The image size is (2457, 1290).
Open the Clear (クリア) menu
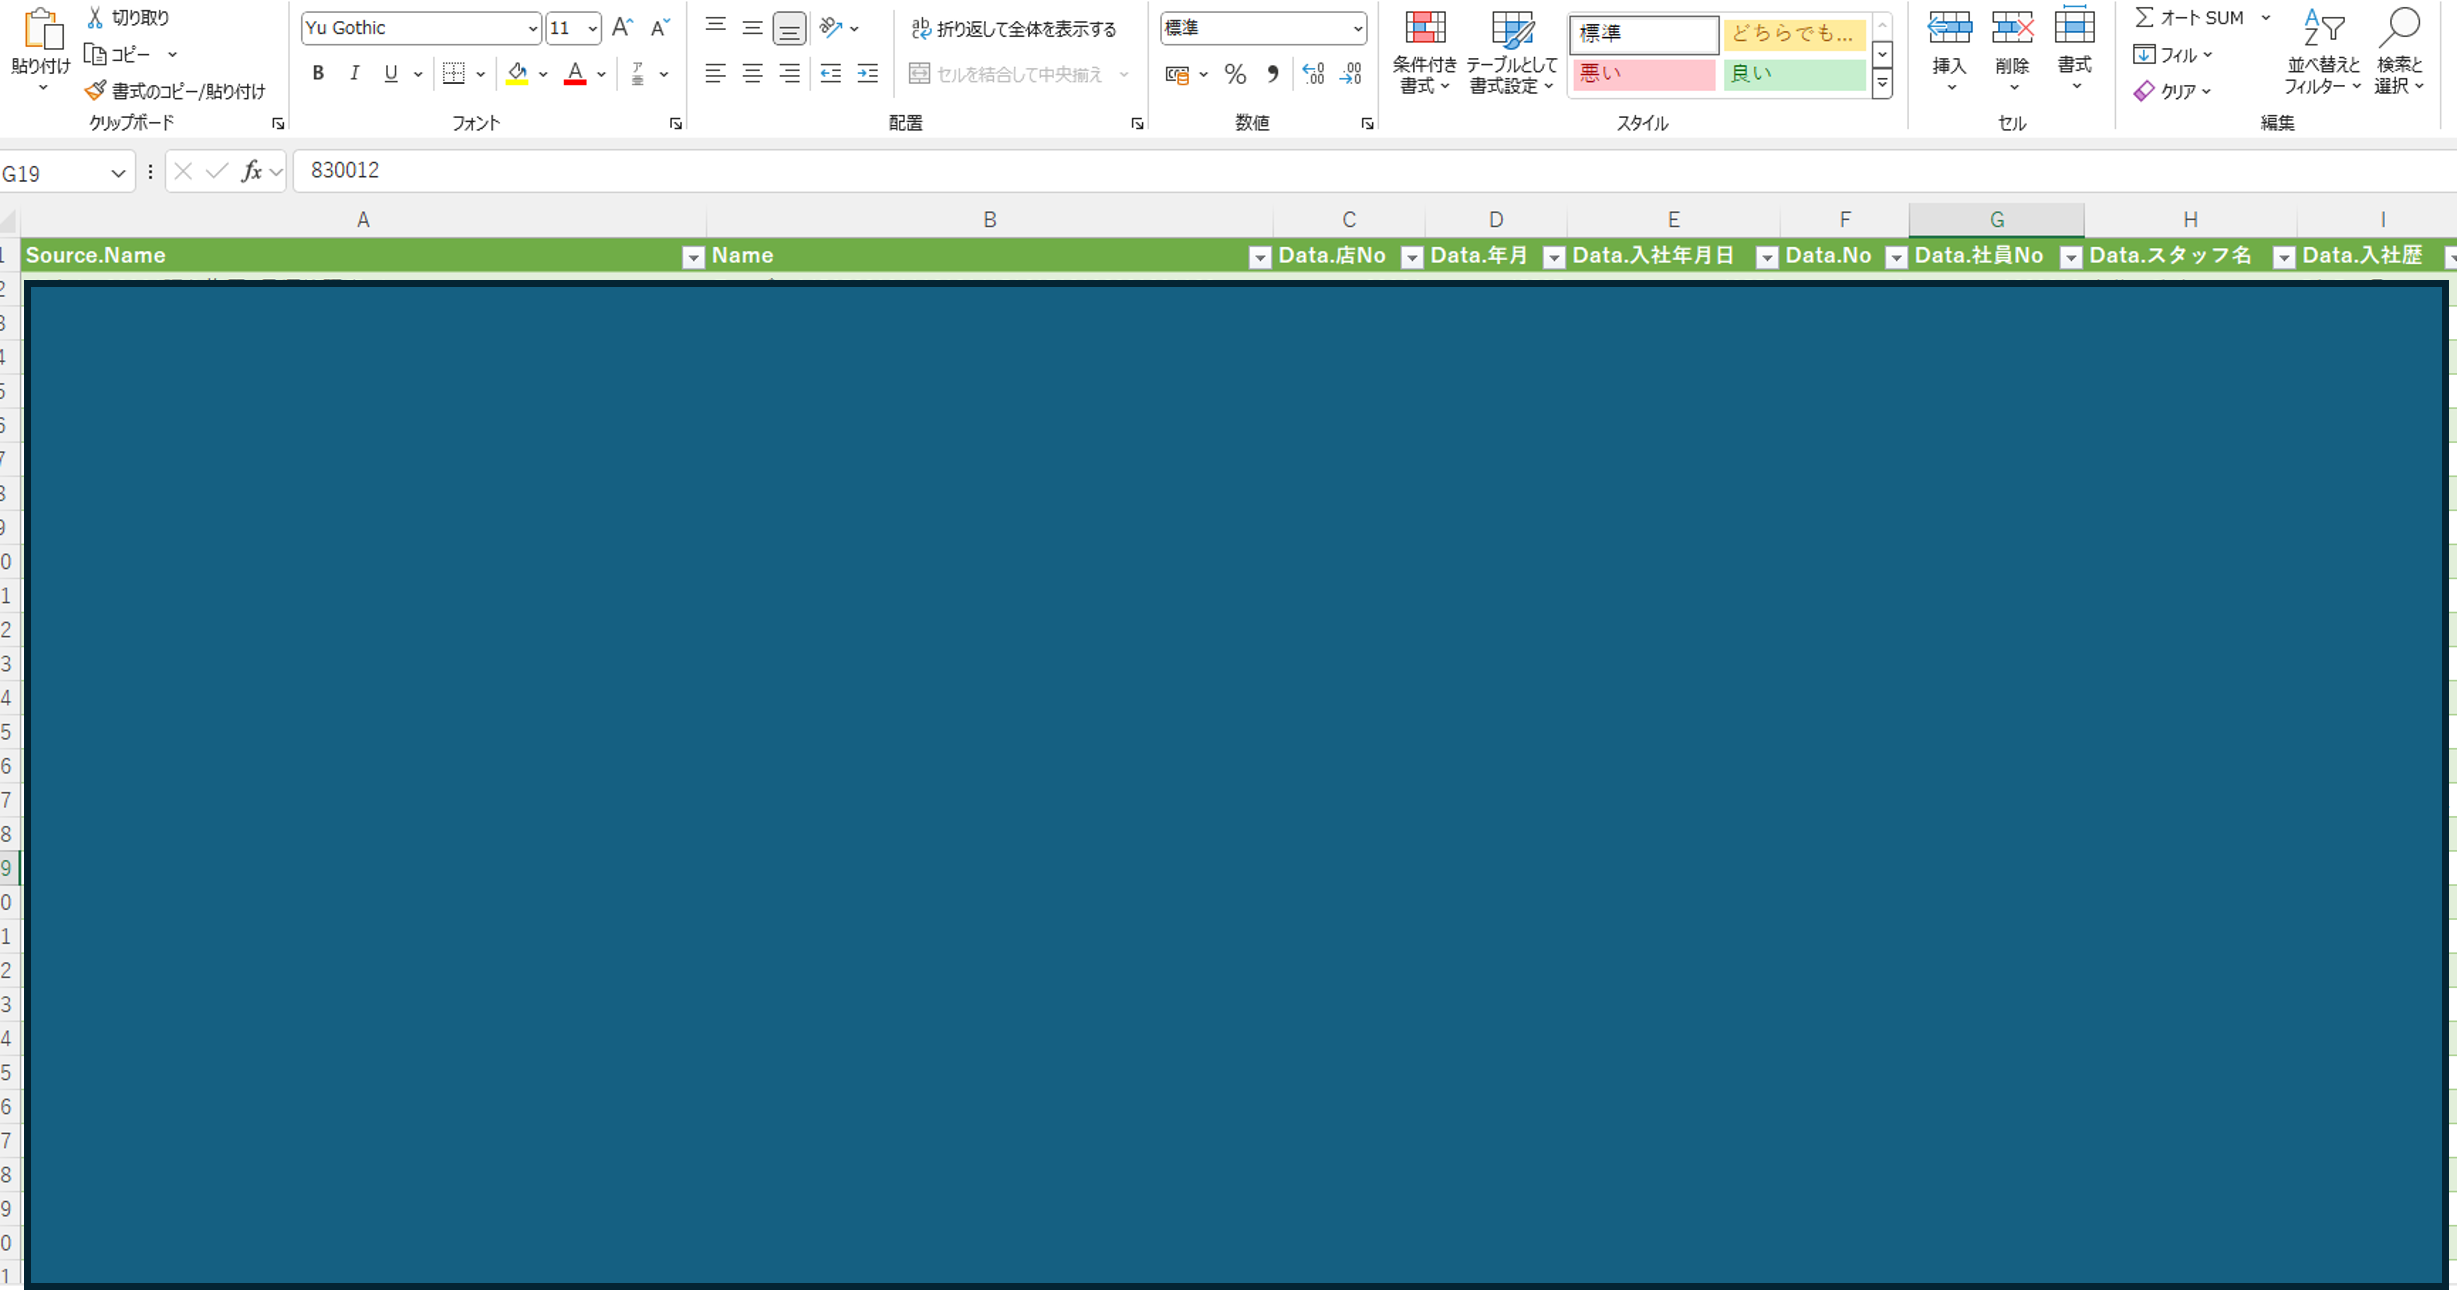pyautogui.click(x=2171, y=91)
